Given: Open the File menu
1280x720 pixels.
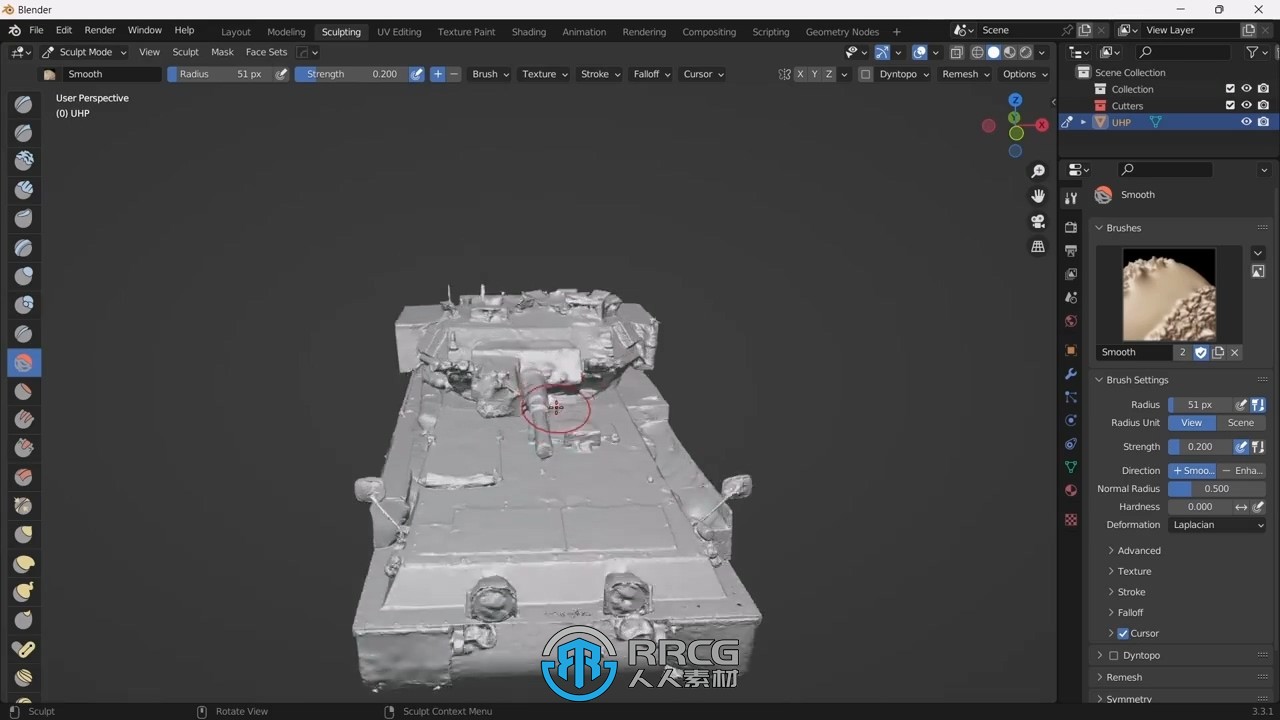Looking at the screenshot, I should pyautogui.click(x=36, y=31).
